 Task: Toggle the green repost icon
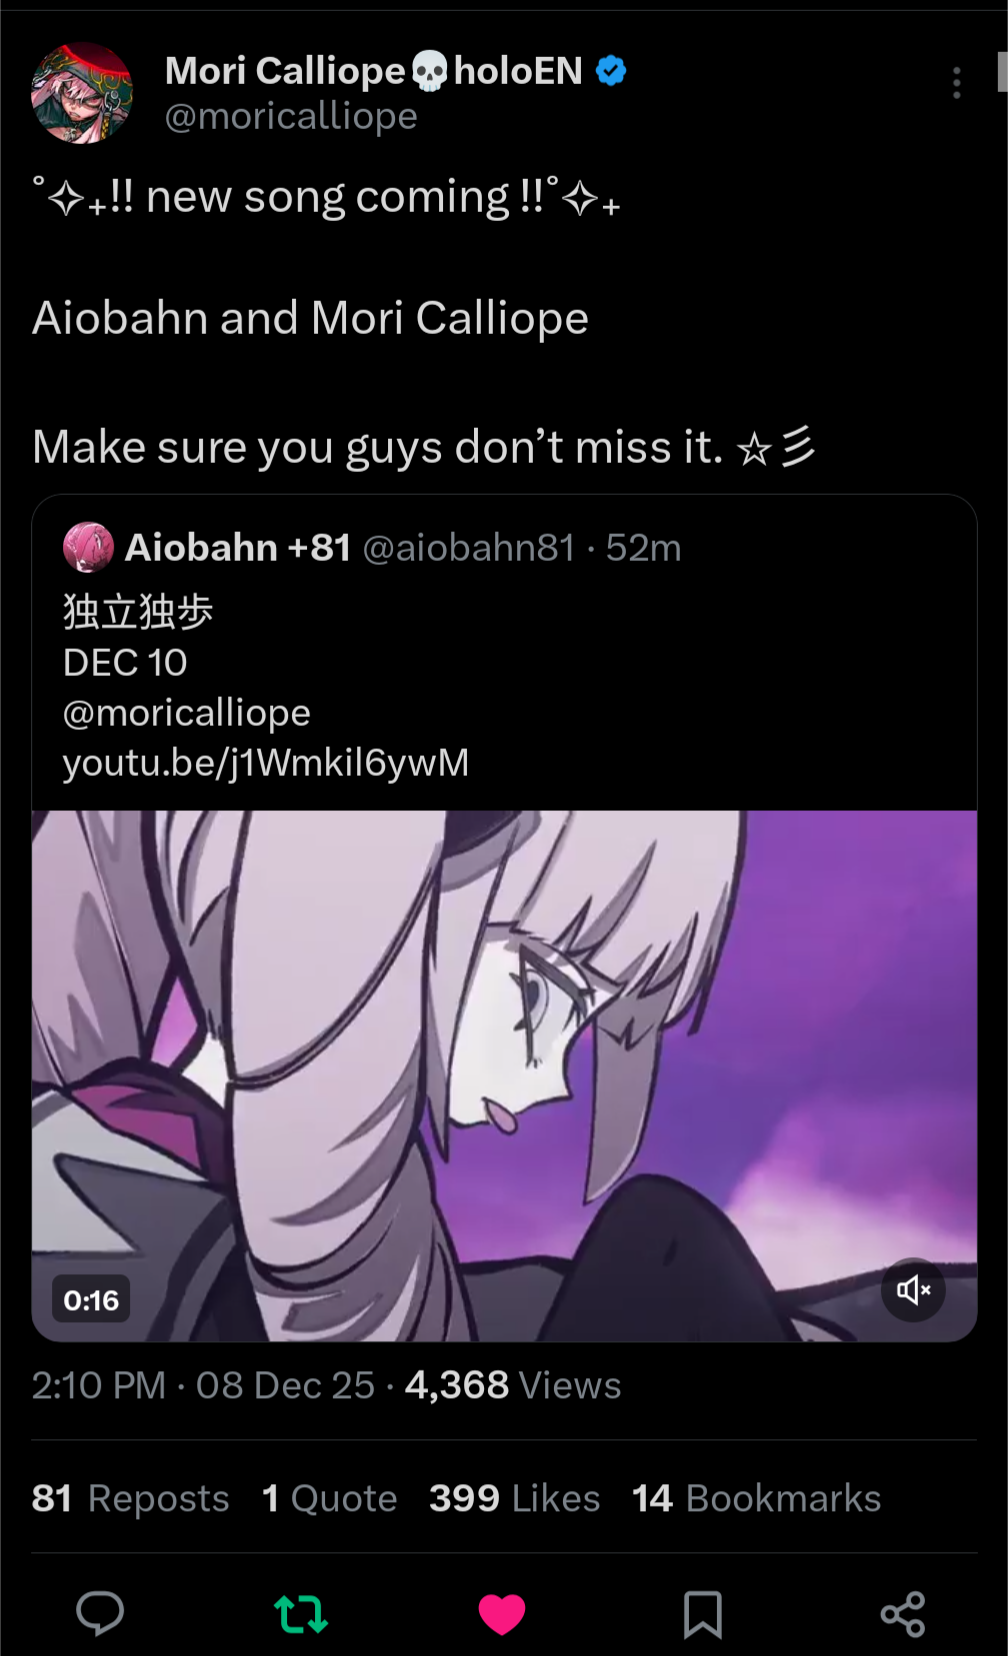[x=301, y=1613]
